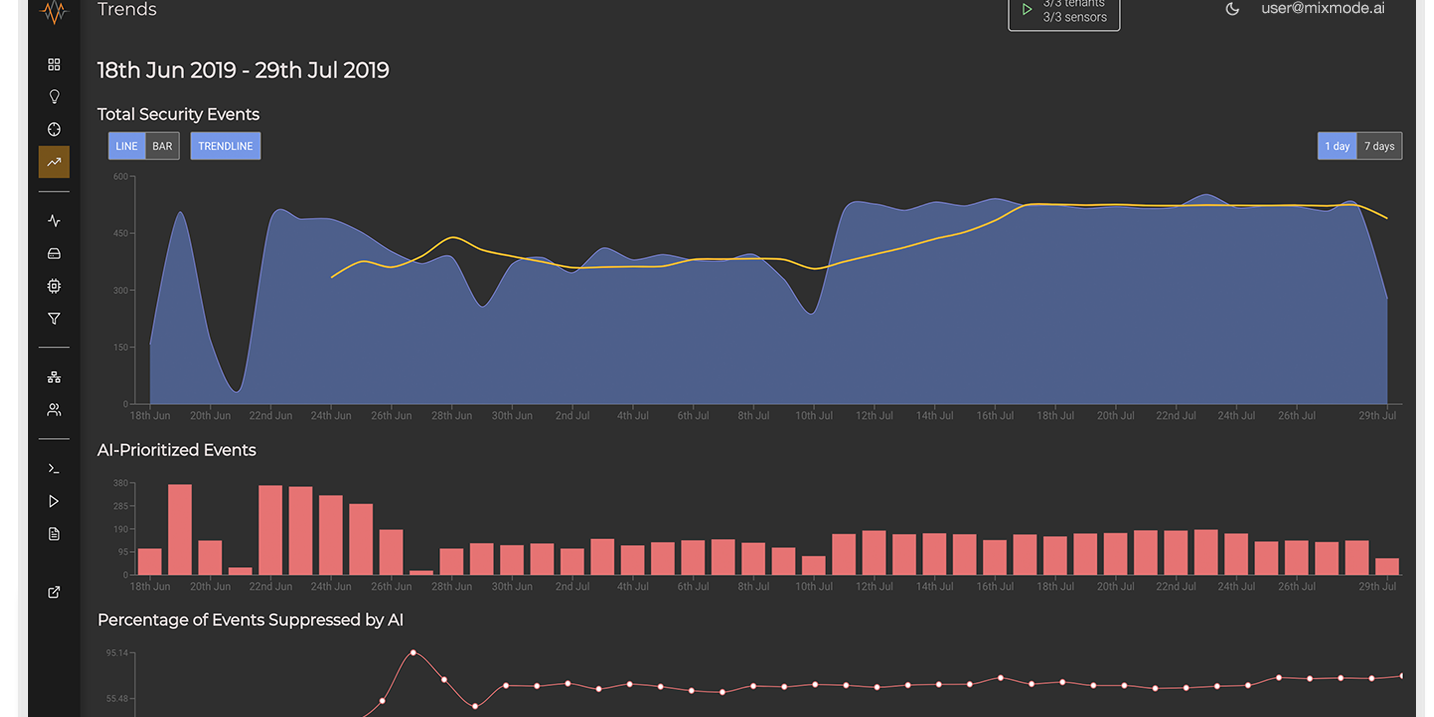Click the 29th Jul axis label on area chart
The height and width of the screenshot is (717, 1434).
[1376, 416]
